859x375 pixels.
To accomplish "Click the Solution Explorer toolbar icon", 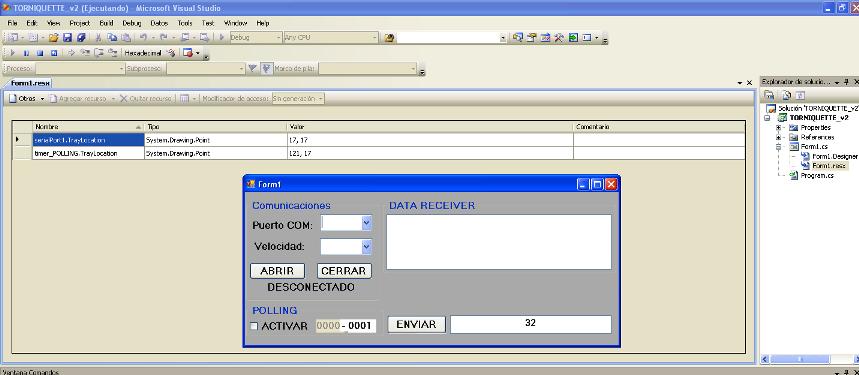I will (x=518, y=38).
